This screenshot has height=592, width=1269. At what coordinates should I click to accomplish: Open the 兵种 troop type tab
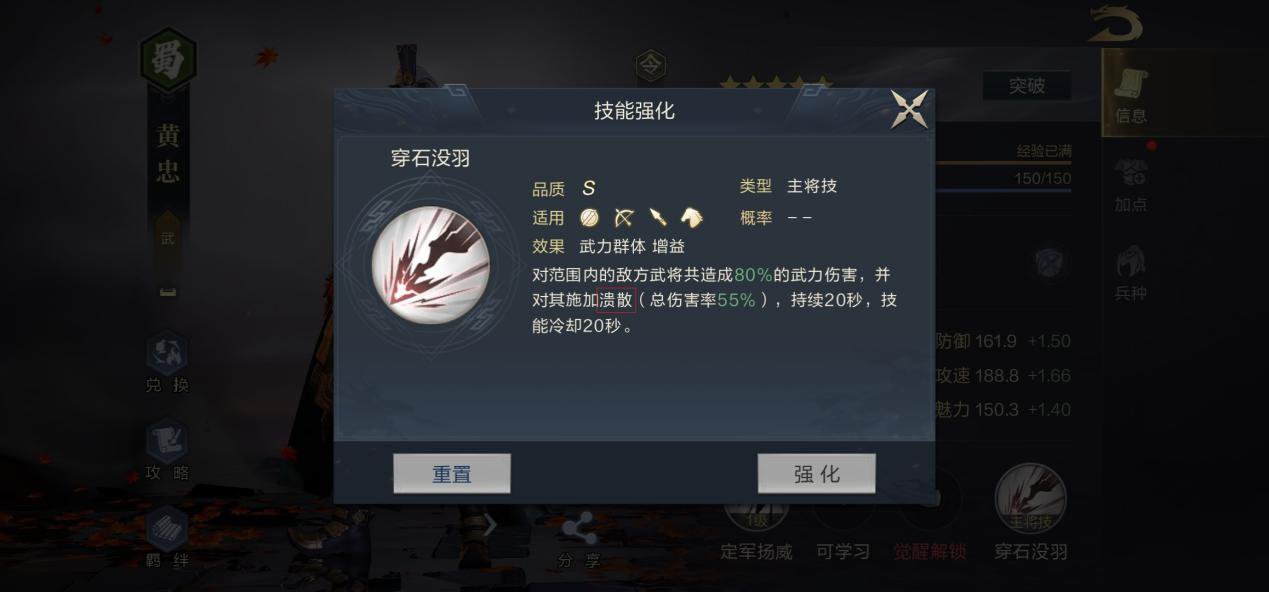(x=1131, y=273)
